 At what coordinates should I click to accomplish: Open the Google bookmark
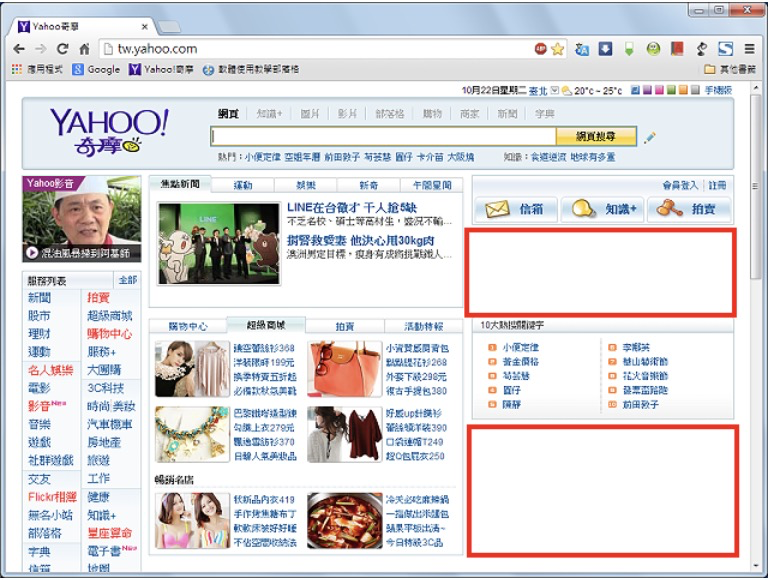[96, 69]
